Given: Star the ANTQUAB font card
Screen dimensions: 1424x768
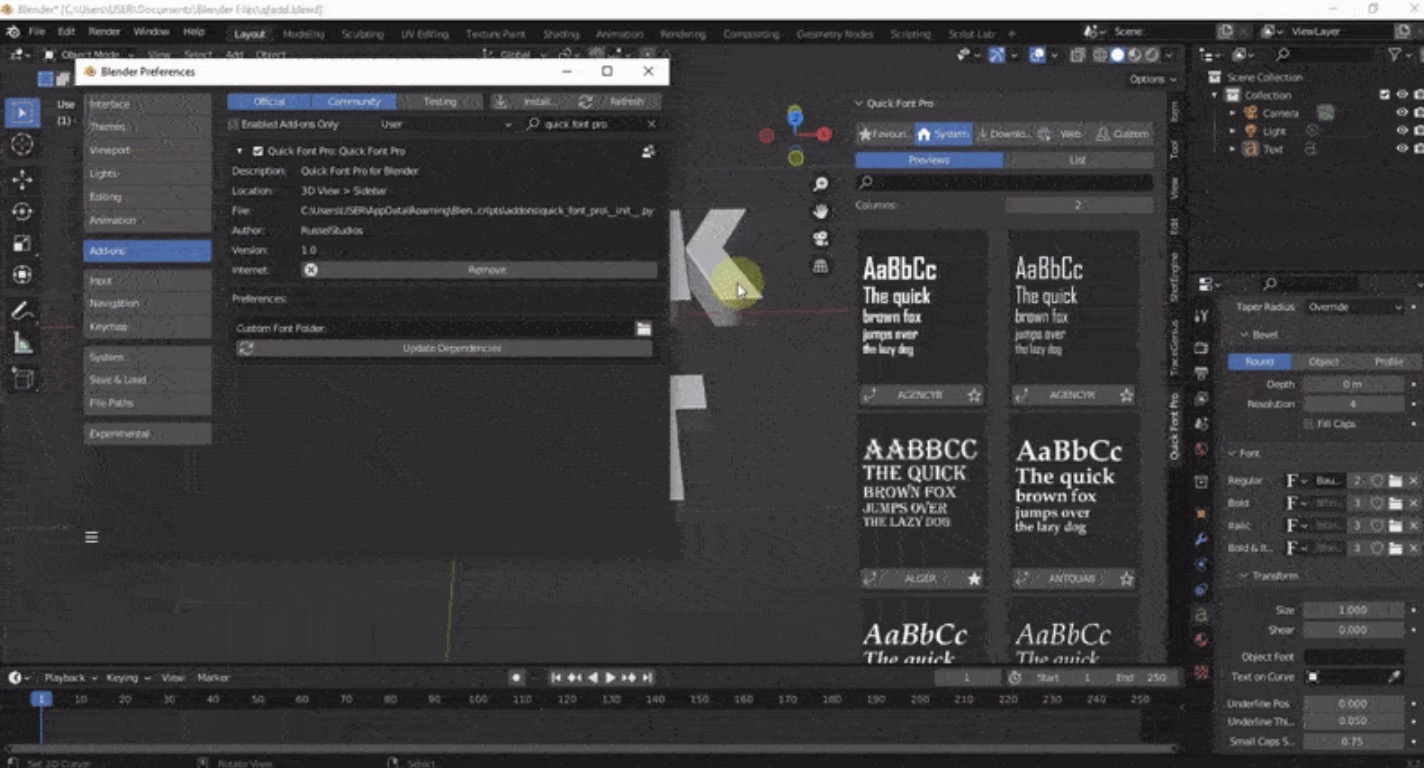Looking at the screenshot, I should (1126, 579).
